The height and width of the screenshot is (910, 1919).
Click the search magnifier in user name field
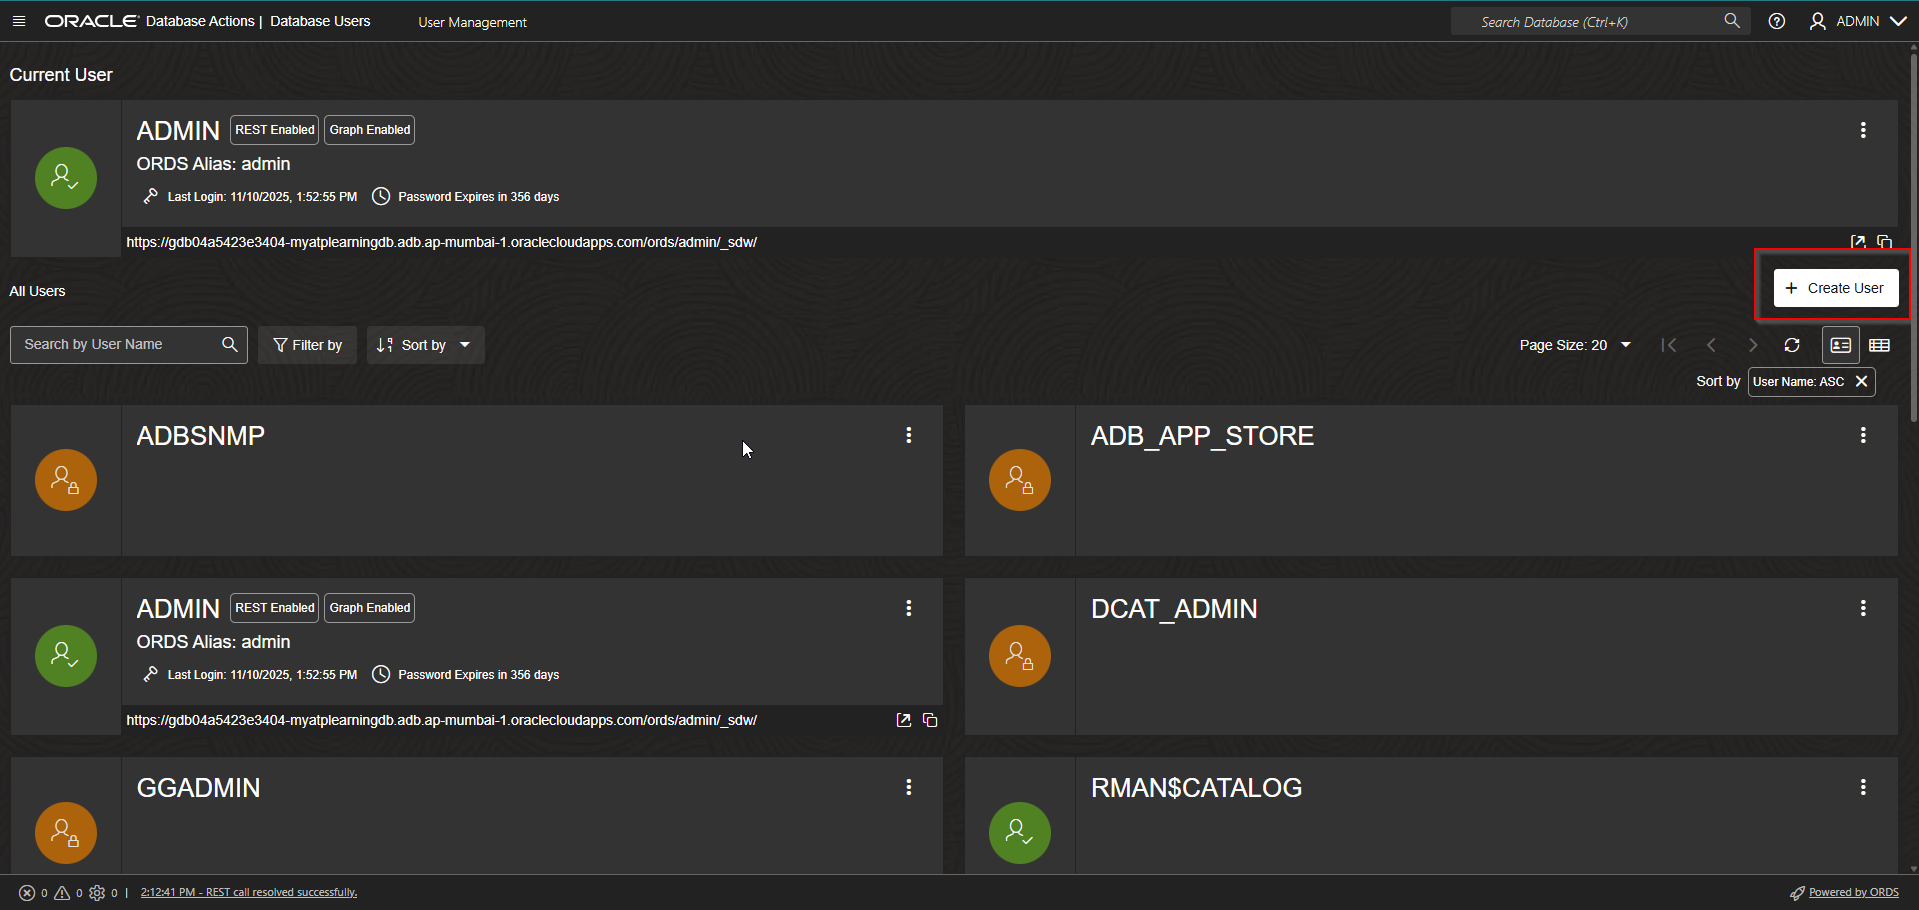(229, 344)
